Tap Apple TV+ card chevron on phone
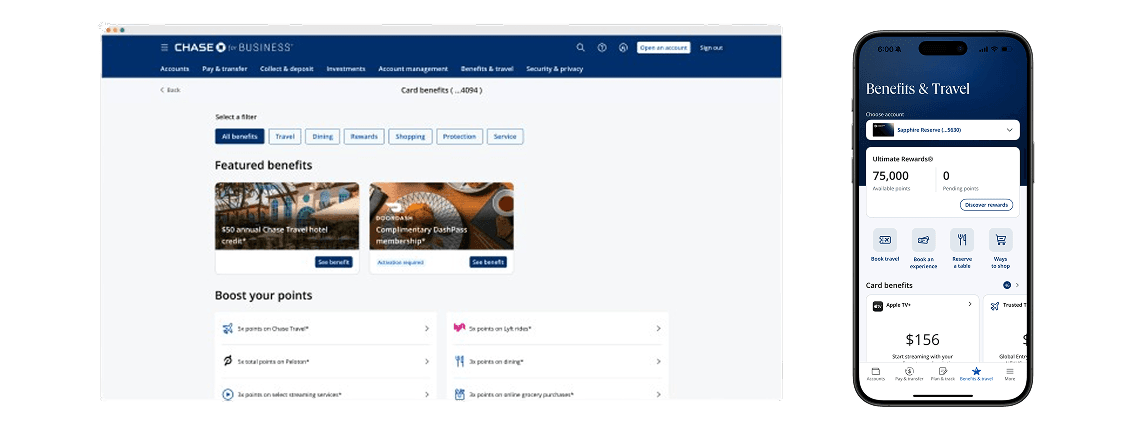 (969, 304)
